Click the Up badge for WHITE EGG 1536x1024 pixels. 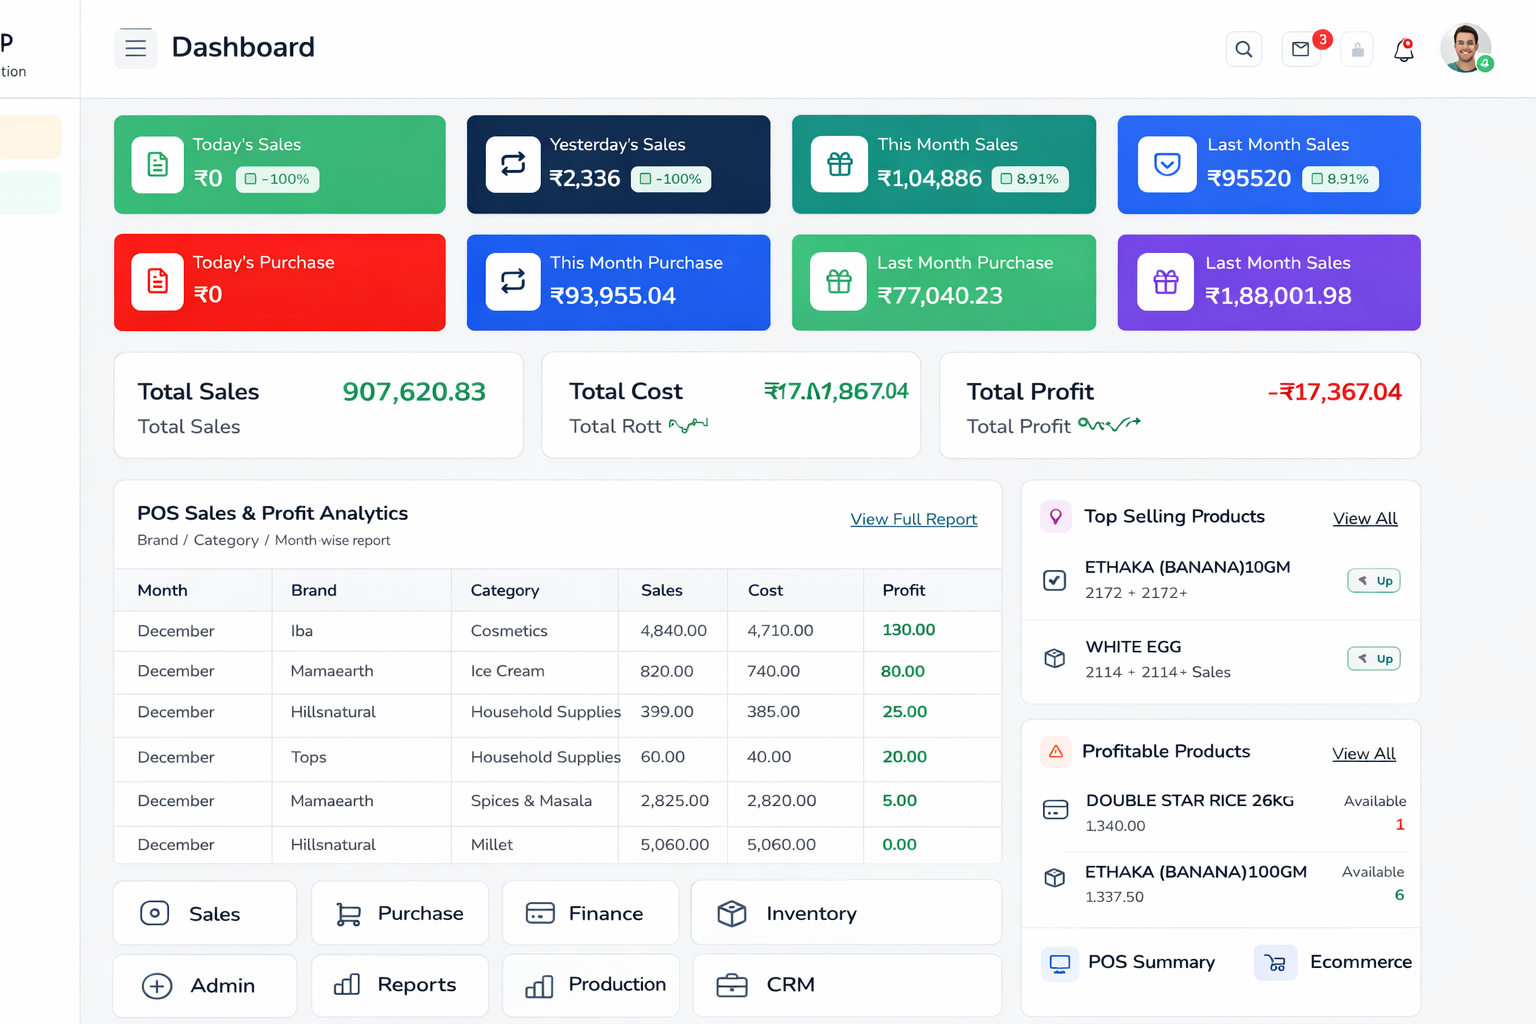pyautogui.click(x=1374, y=659)
